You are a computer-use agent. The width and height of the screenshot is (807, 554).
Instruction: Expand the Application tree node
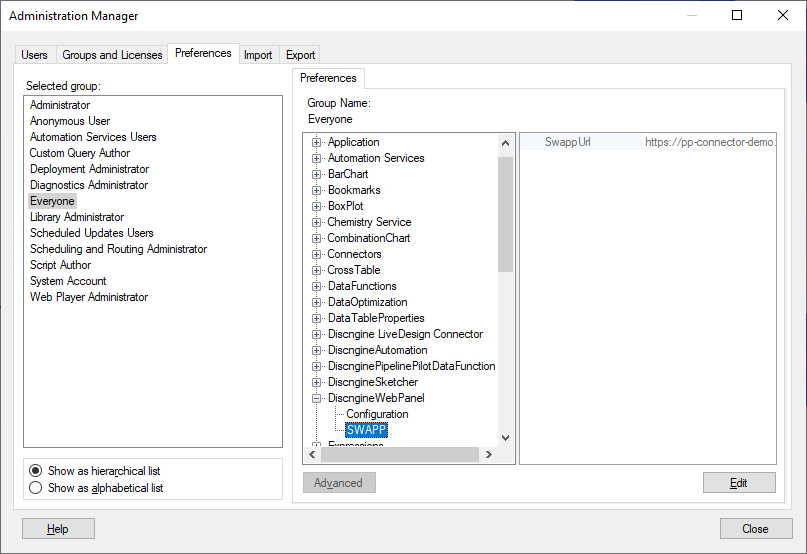coord(317,143)
